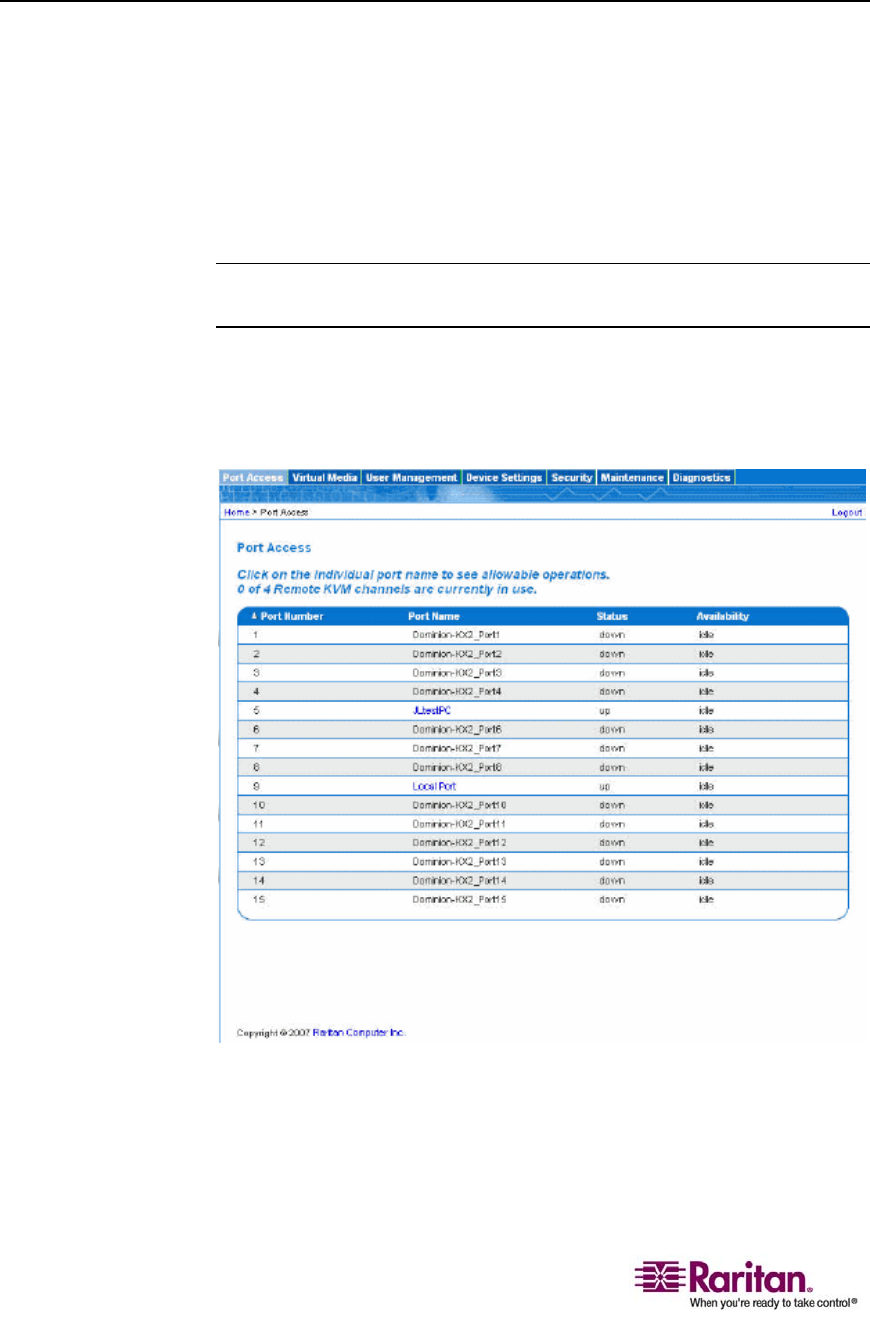Sort by the Status column header
This screenshot has height=1322, width=870.
pyautogui.click(x=611, y=617)
